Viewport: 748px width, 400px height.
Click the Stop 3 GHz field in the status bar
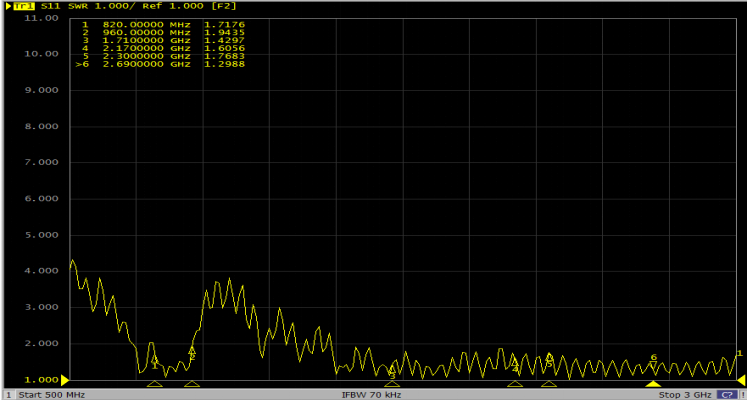click(x=685, y=395)
